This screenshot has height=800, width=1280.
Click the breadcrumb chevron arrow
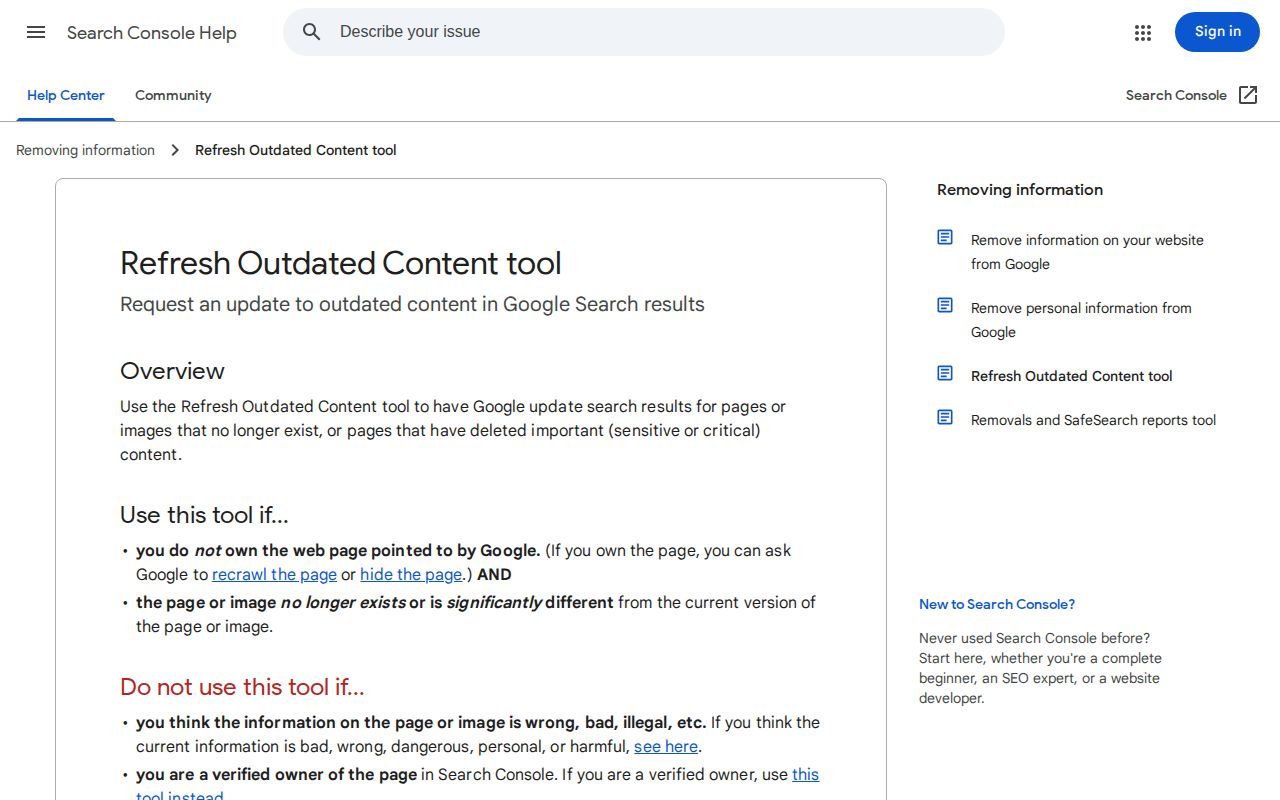click(x=175, y=150)
